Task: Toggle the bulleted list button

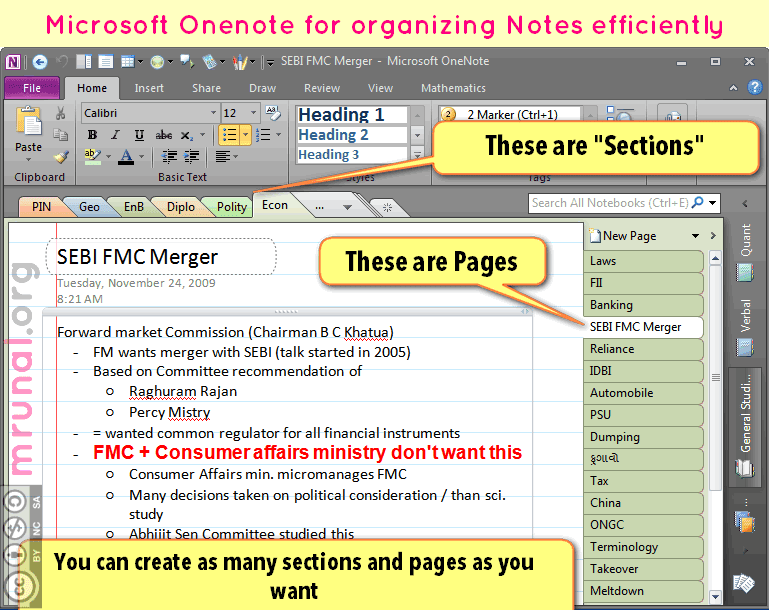Action: click(230, 135)
